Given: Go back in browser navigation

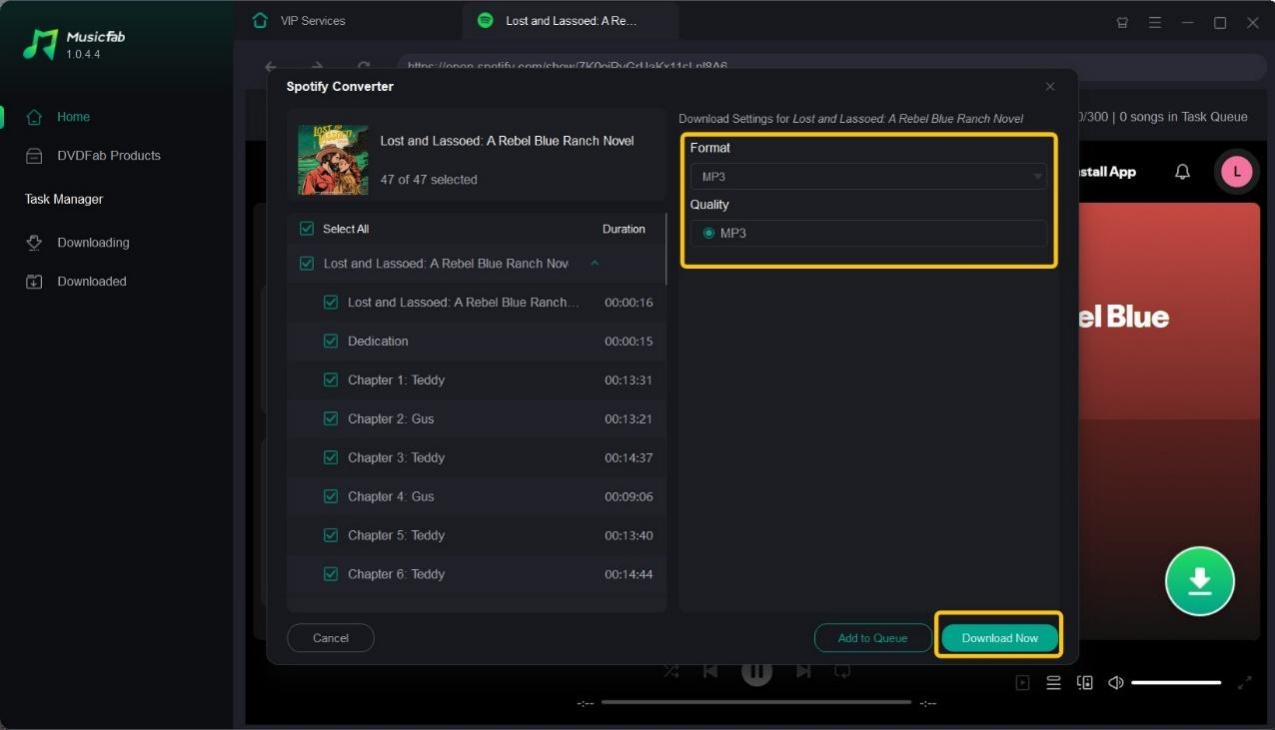Looking at the screenshot, I should click(271, 67).
